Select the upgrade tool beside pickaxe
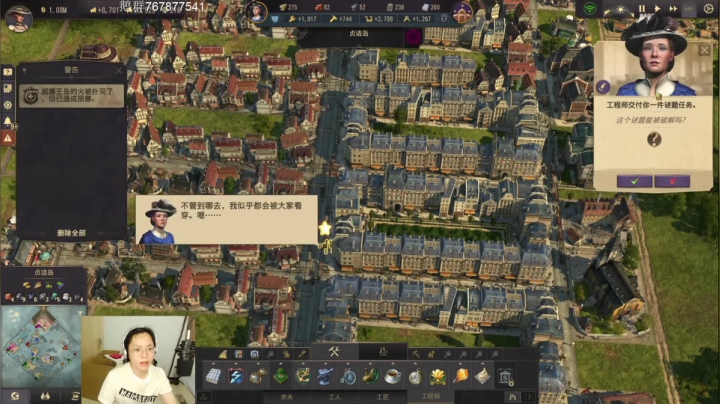Image resolution: width=720 pixels, height=404 pixels. (431, 354)
